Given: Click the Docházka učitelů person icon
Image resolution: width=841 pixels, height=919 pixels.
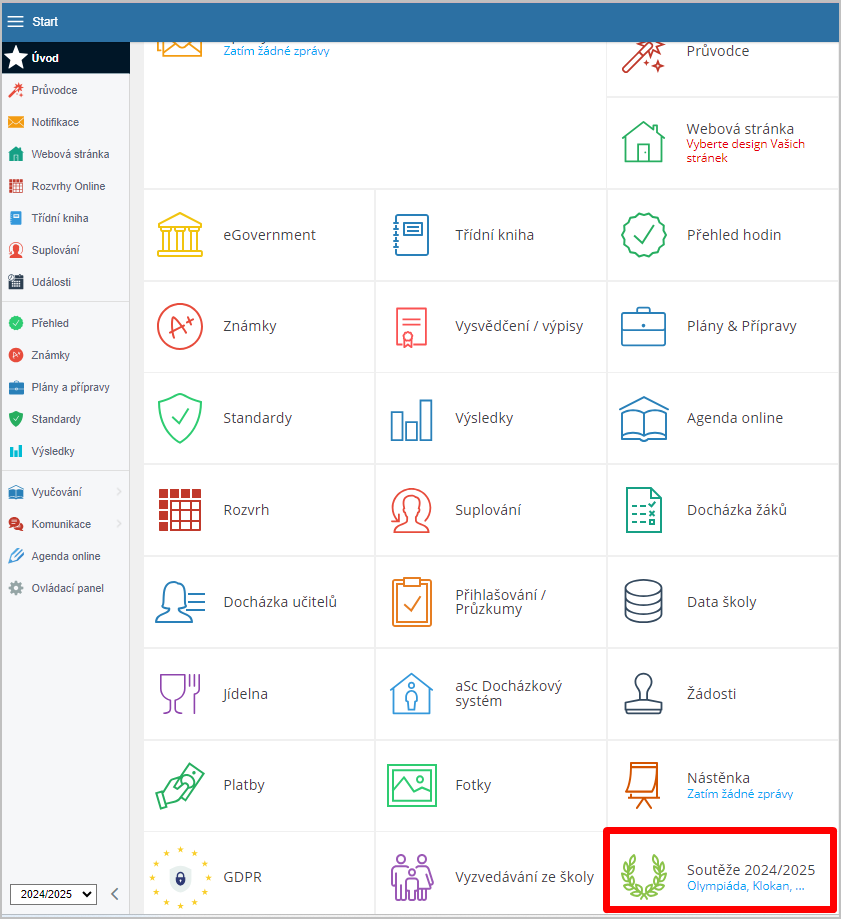Looking at the screenshot, I should 180,602.
